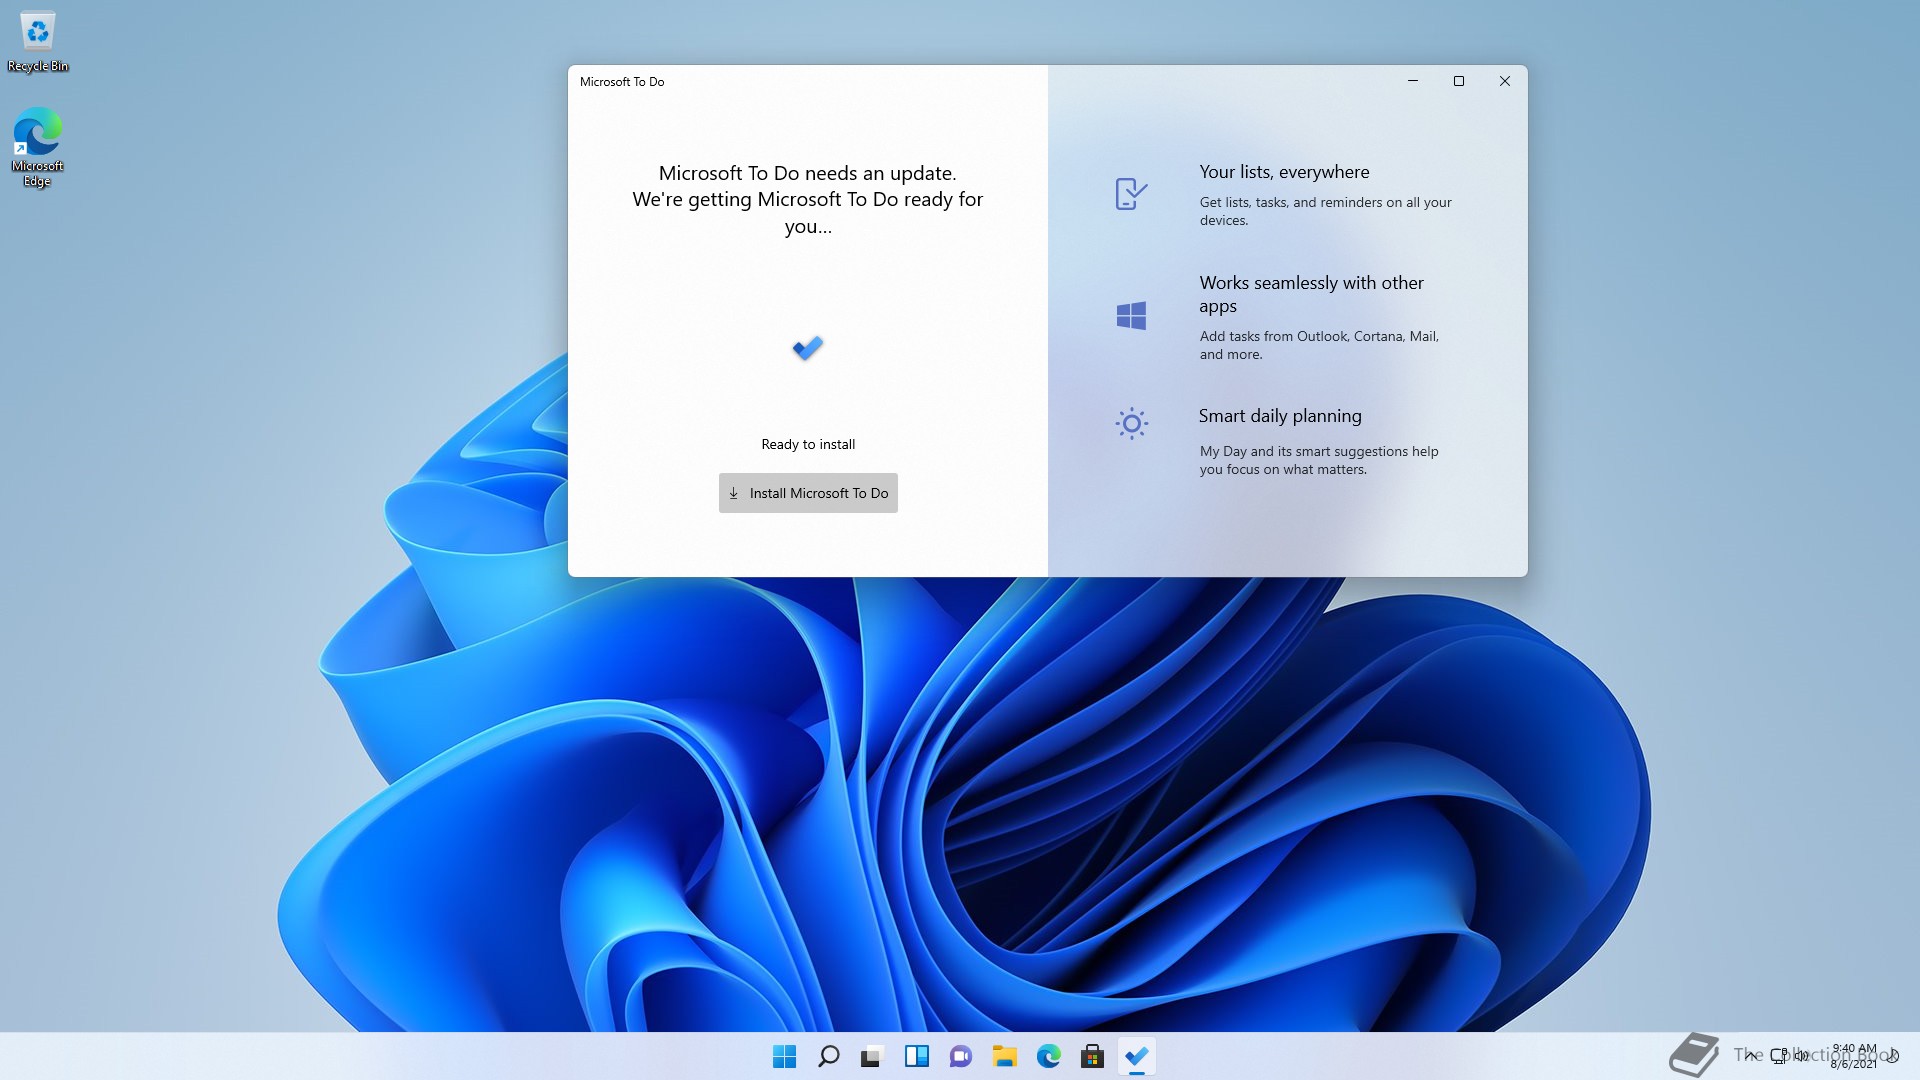The image size is (1920, 1080).
Task: Click the moon notification icon in the tray
Action: point(1893,1056)
